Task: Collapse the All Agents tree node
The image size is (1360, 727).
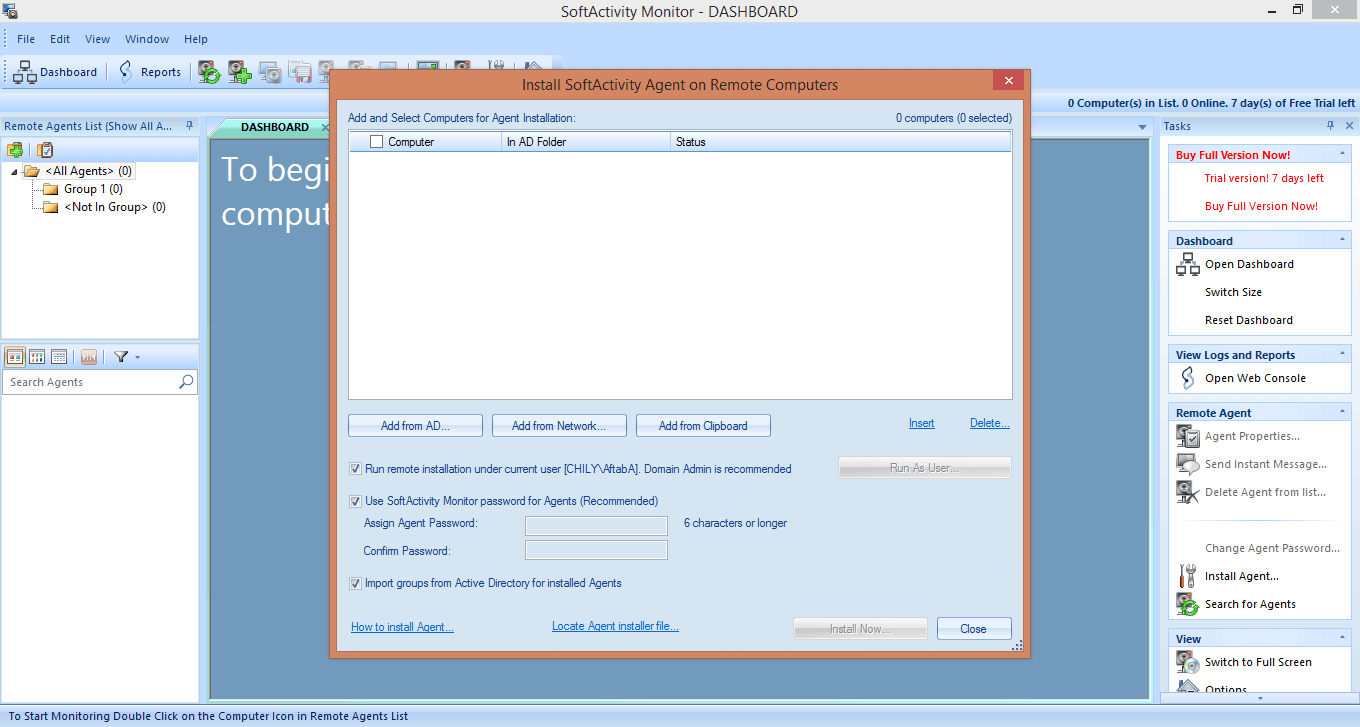Action: point(15,172)
